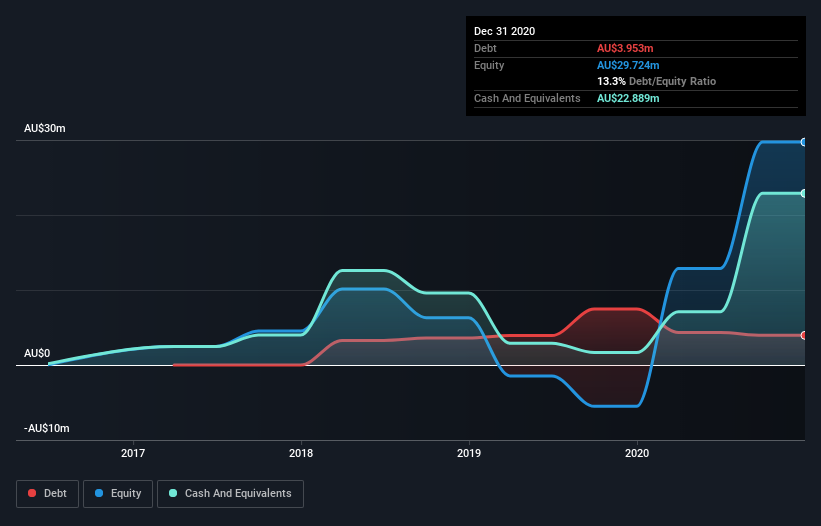Viewport: 821px width, 526px height.
Task: Toggle the Equity series in legend
Action: pos(118,494)
